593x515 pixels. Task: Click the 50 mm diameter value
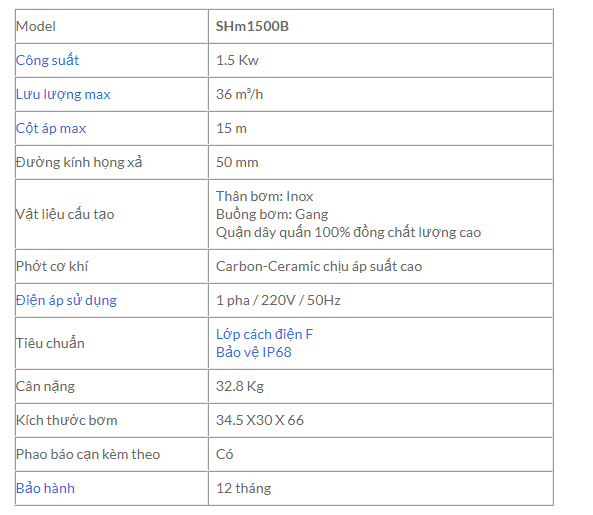click(237, 163)
